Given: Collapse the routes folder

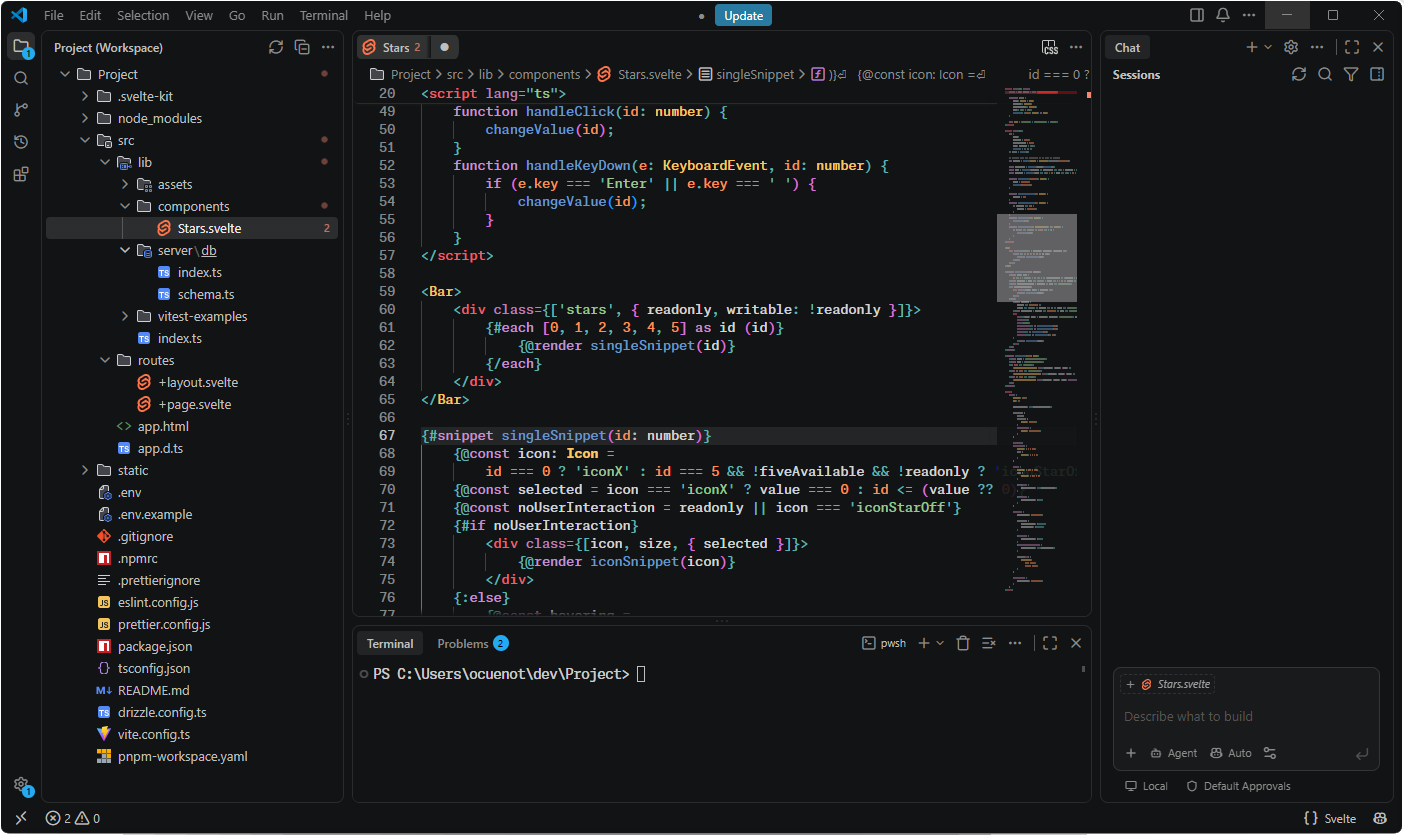Looking at the screenshot, I should (105, 360).
